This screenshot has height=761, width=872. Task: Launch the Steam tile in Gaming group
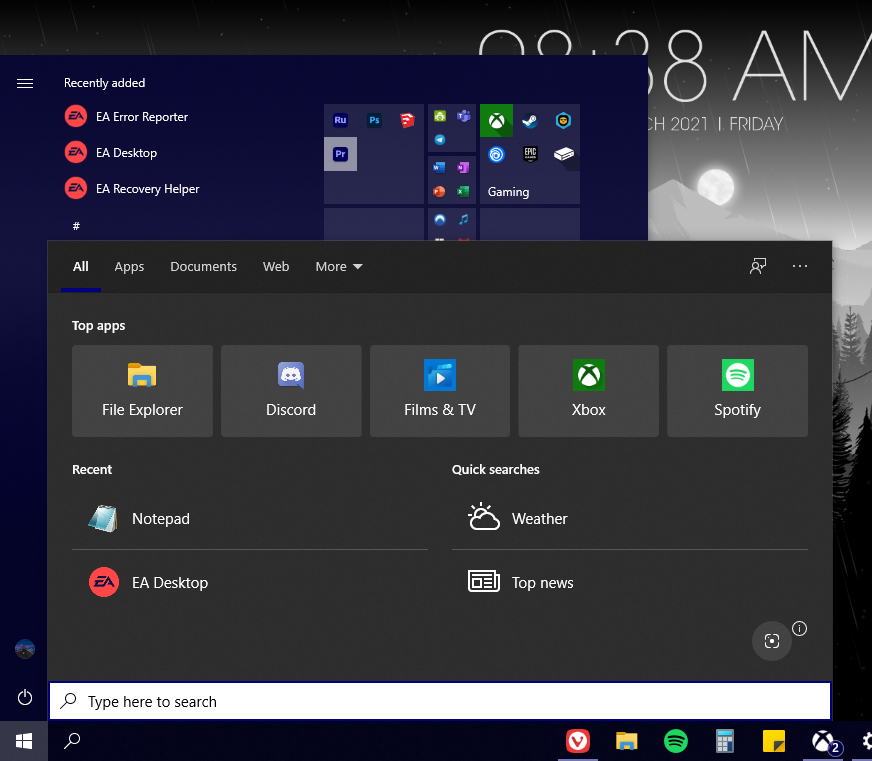tap(530, 120)
